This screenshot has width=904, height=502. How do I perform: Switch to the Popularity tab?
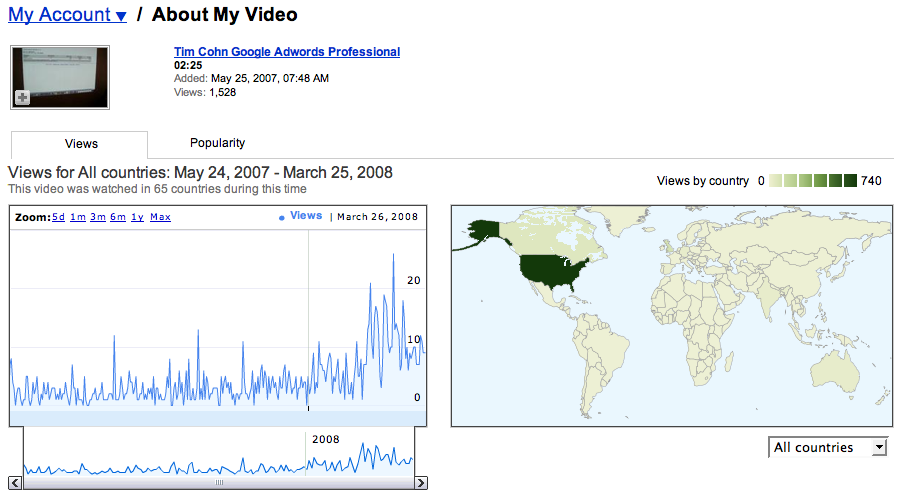point(217,143)
